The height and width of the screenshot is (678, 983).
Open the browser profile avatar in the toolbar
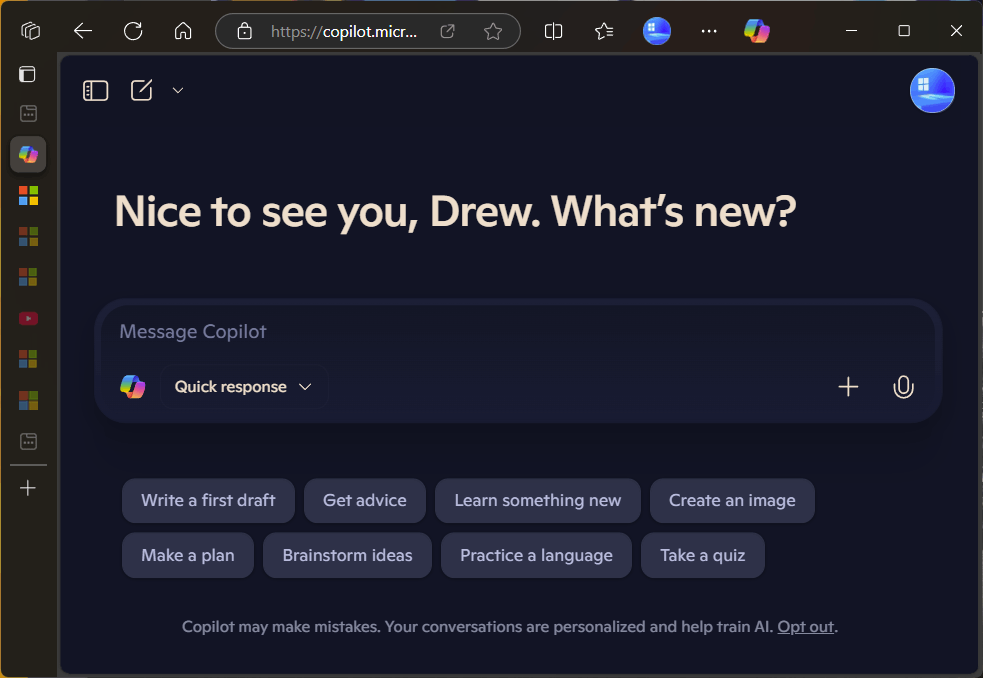point(657,31)
